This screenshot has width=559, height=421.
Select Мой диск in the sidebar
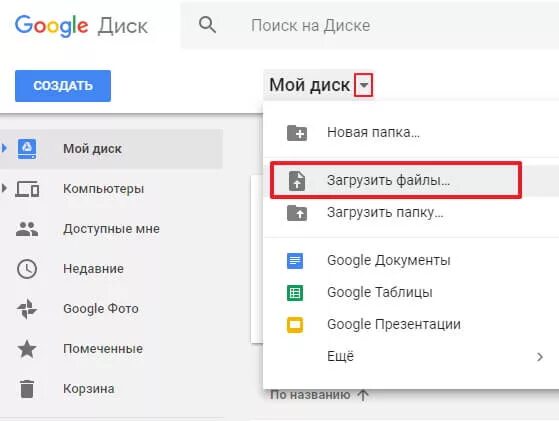[x=111, y=149]
